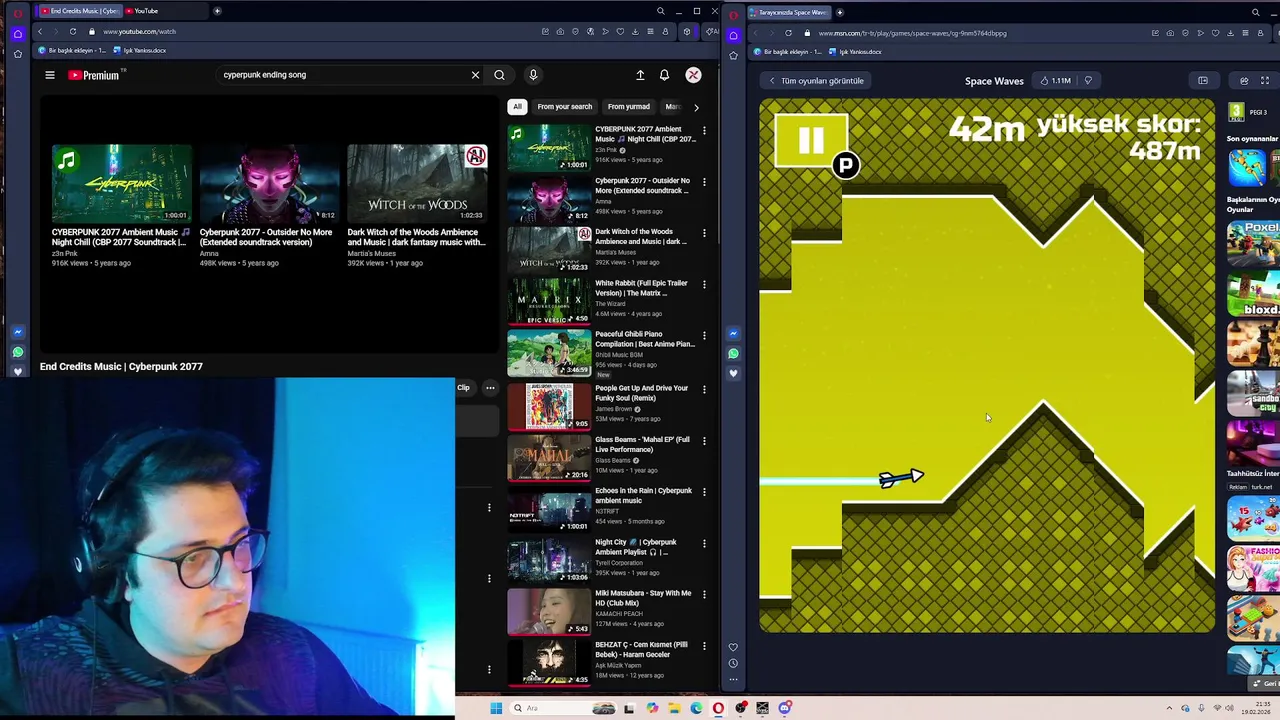Open options for People Get Up And Drive video
This screenshot has width=1280, height=720.
point(704,390)
